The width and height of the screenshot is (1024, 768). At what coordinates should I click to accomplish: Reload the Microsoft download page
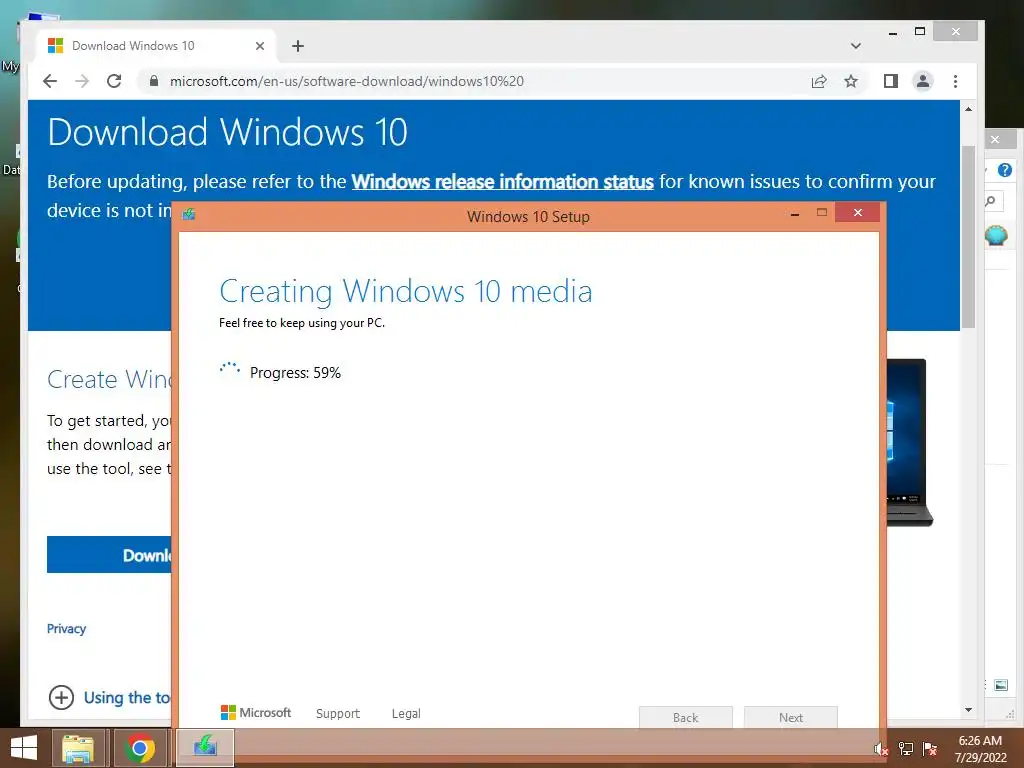coord(114,81)
